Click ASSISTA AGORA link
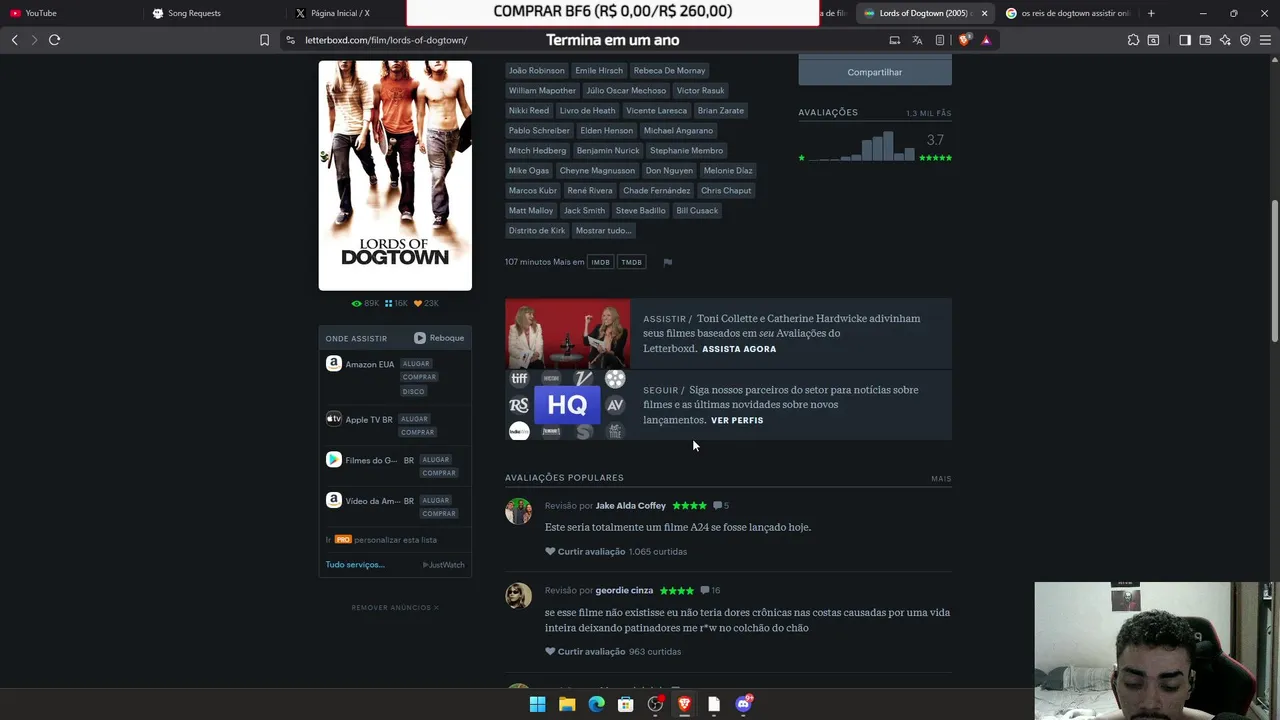Image resolution: width=1280 pixels, height=720 pixels. point(739,349)
